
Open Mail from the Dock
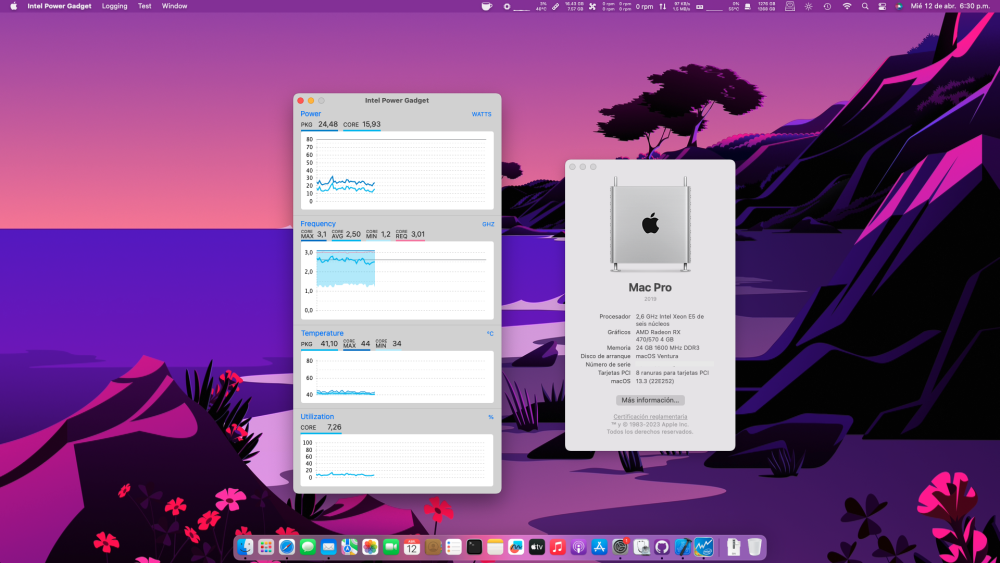coord(328,547)
